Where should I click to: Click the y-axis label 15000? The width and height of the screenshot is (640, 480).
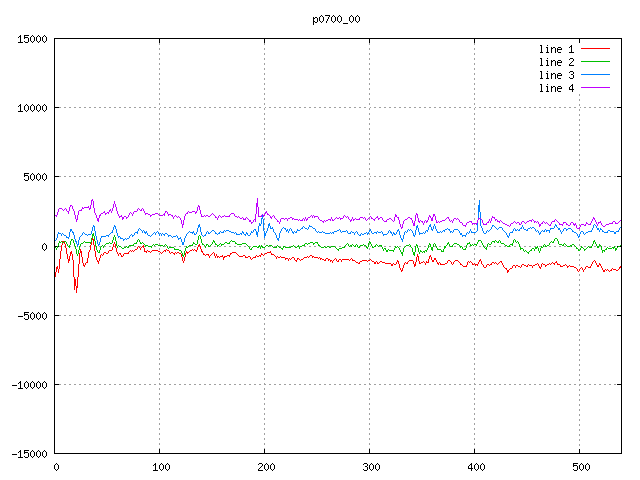click(x=32, y=40)
